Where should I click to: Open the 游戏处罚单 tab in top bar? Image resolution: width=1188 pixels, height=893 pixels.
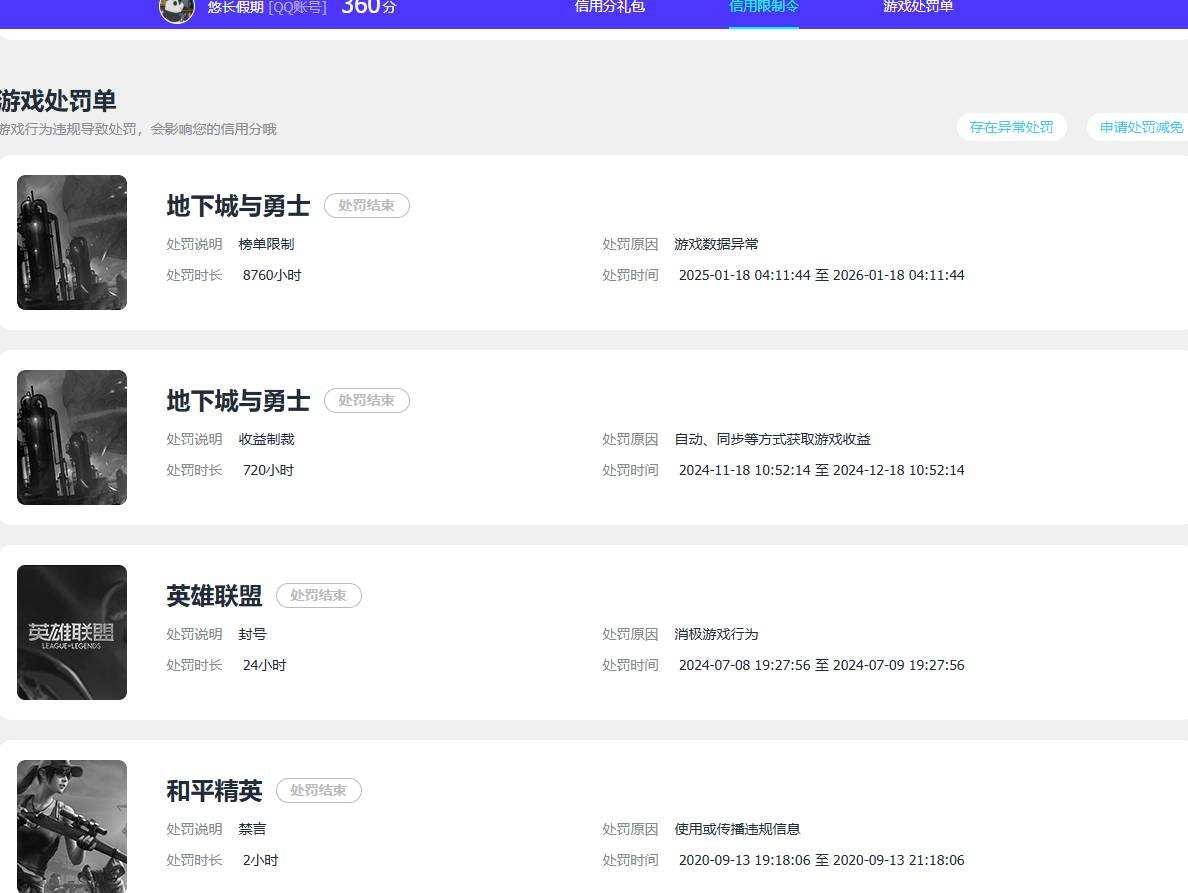918,7
